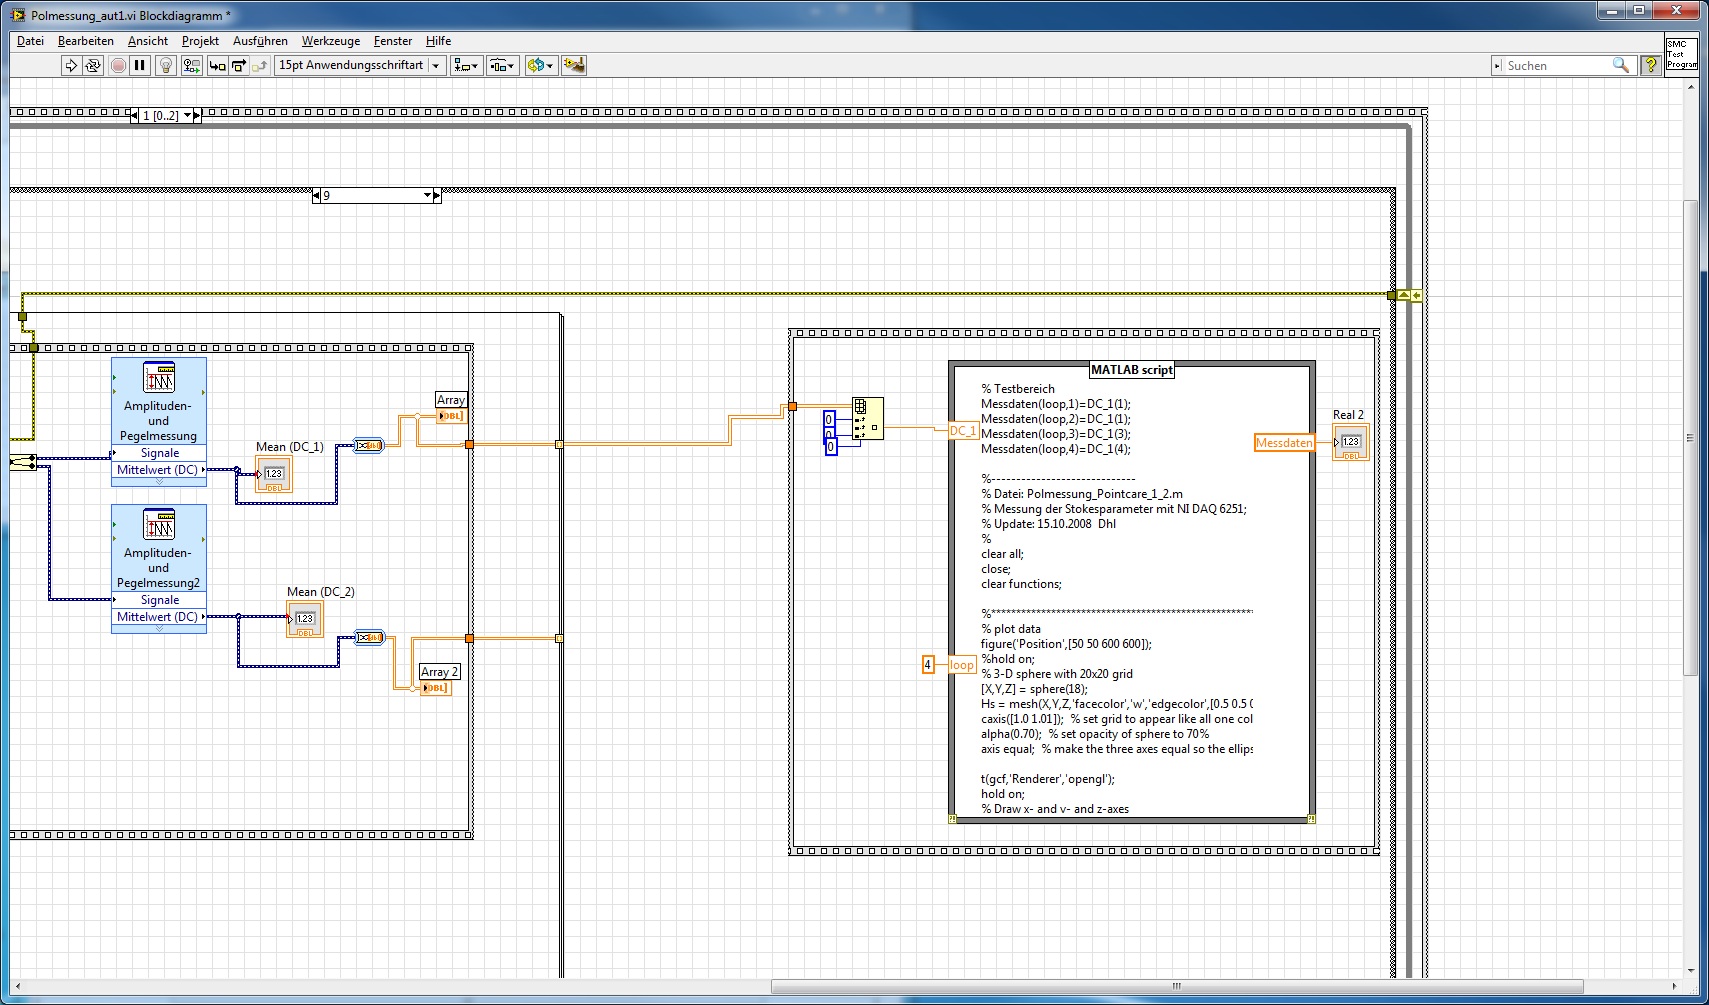Click in the Suchen search field
The width and height of the screenshot is (1709, 1005).
tap(1555, 66)
